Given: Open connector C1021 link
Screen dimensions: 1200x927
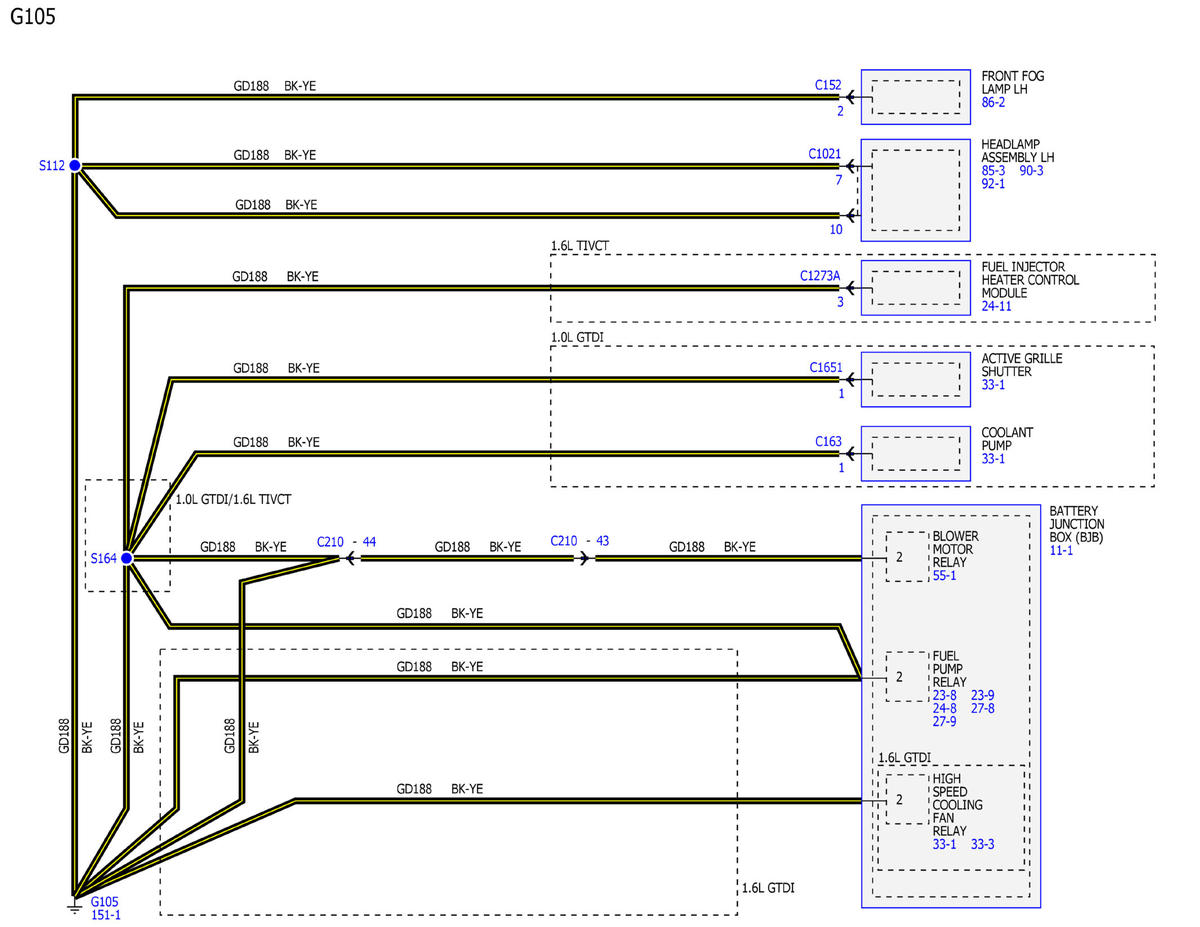Looking at the screenshot, I should click(x=825, y=155).
